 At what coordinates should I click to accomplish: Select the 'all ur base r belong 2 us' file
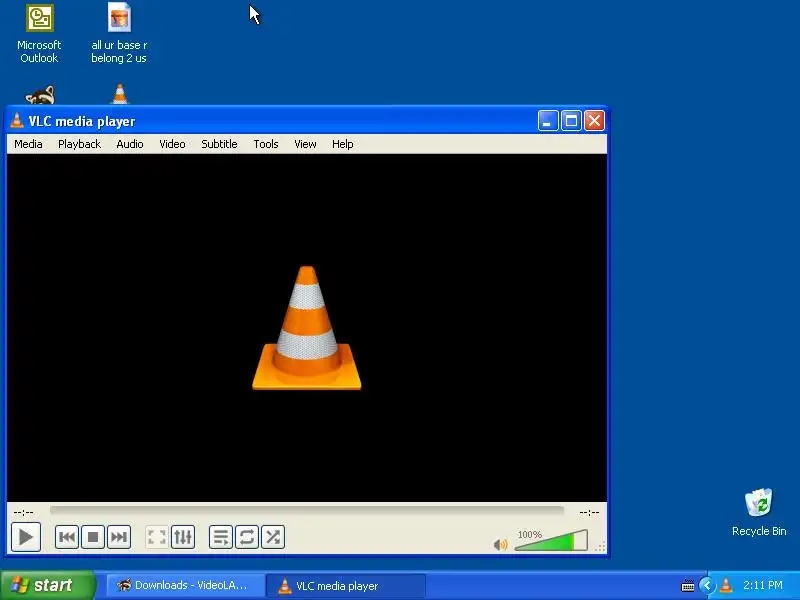coord(119,34)
